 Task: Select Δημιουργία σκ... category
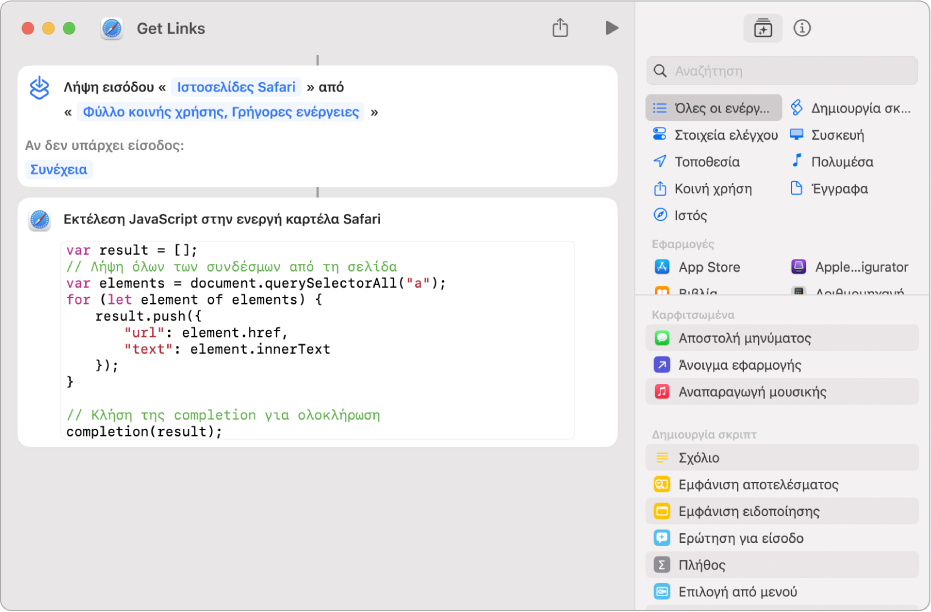click(x=851, y=108)
